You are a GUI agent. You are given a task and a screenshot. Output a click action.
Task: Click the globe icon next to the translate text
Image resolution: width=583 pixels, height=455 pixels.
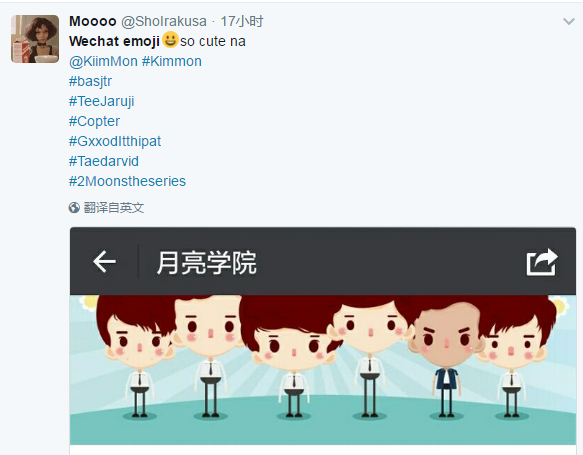click(74, 207)
